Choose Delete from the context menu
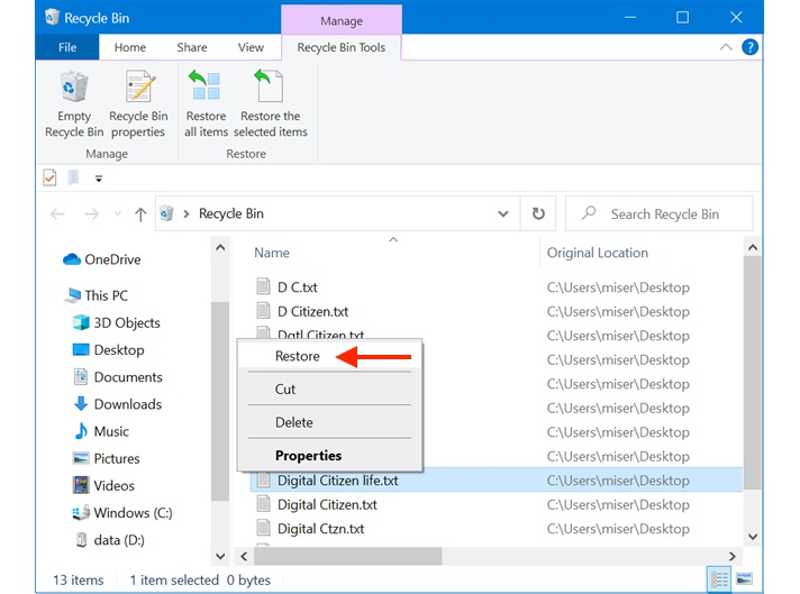The height and width of the screenshot is (594, 800). click(294, 422)
